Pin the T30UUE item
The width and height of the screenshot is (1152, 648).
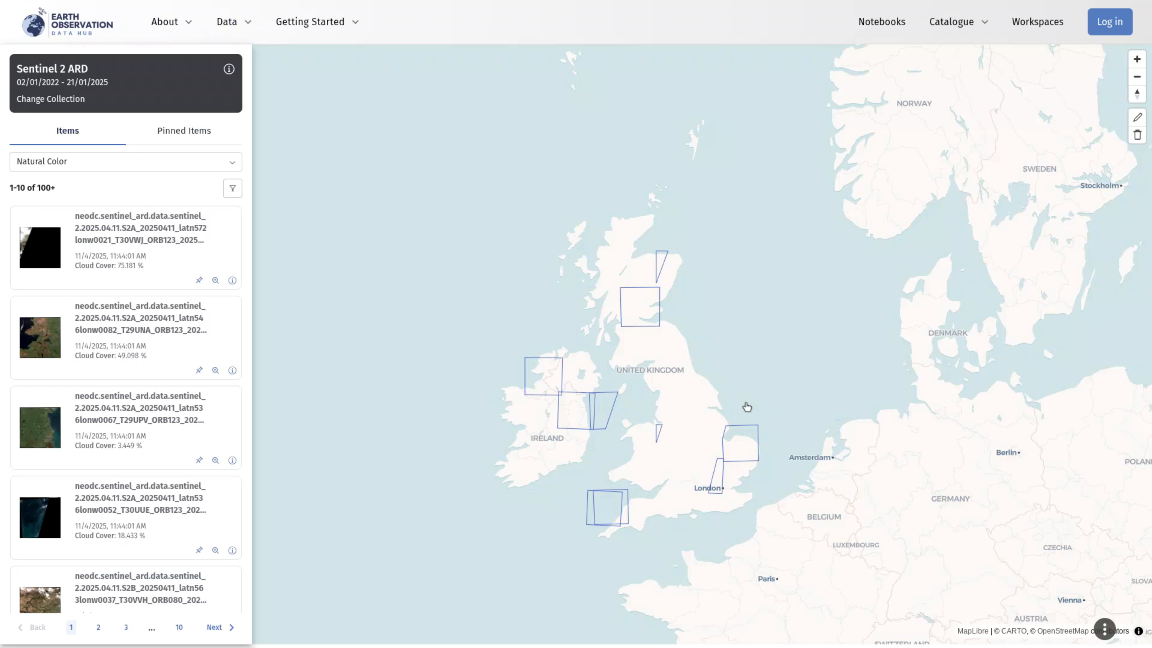pyautogui.click(x=199, y=551)
